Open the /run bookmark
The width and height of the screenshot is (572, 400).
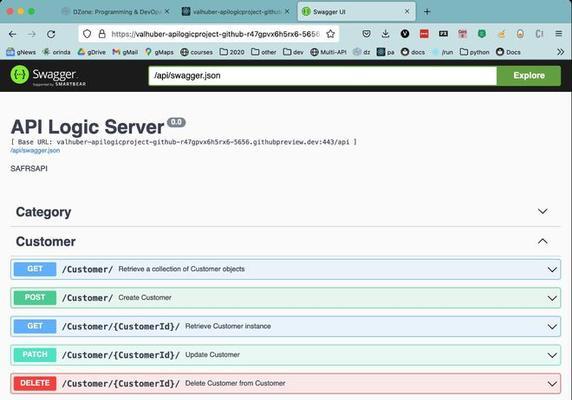[x=443, y=52]
